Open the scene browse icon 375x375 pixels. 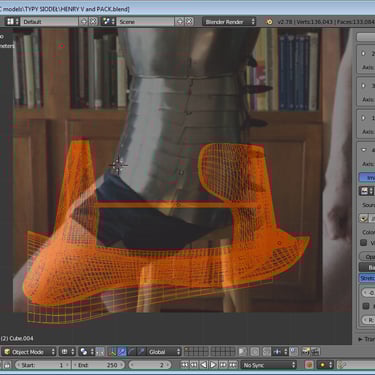tap(108, 22)
